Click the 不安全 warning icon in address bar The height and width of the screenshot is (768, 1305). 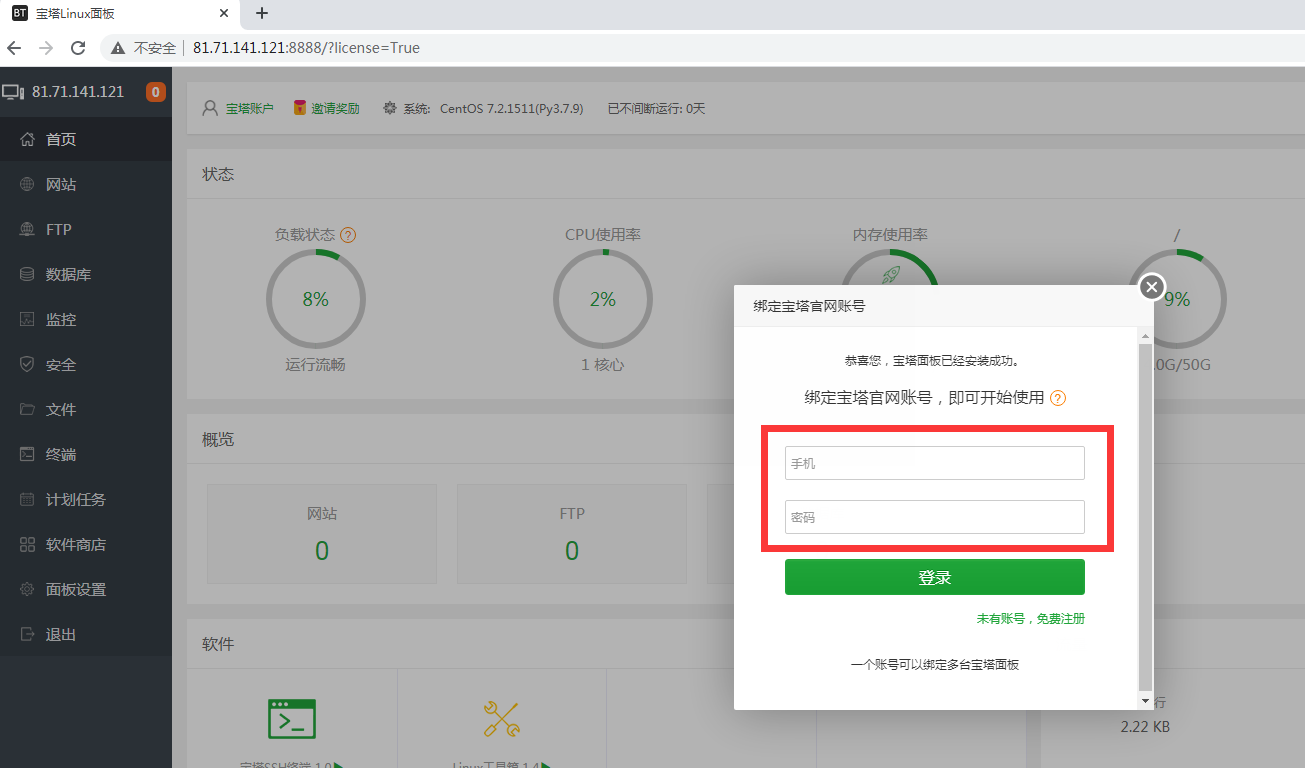pos(118,48)
